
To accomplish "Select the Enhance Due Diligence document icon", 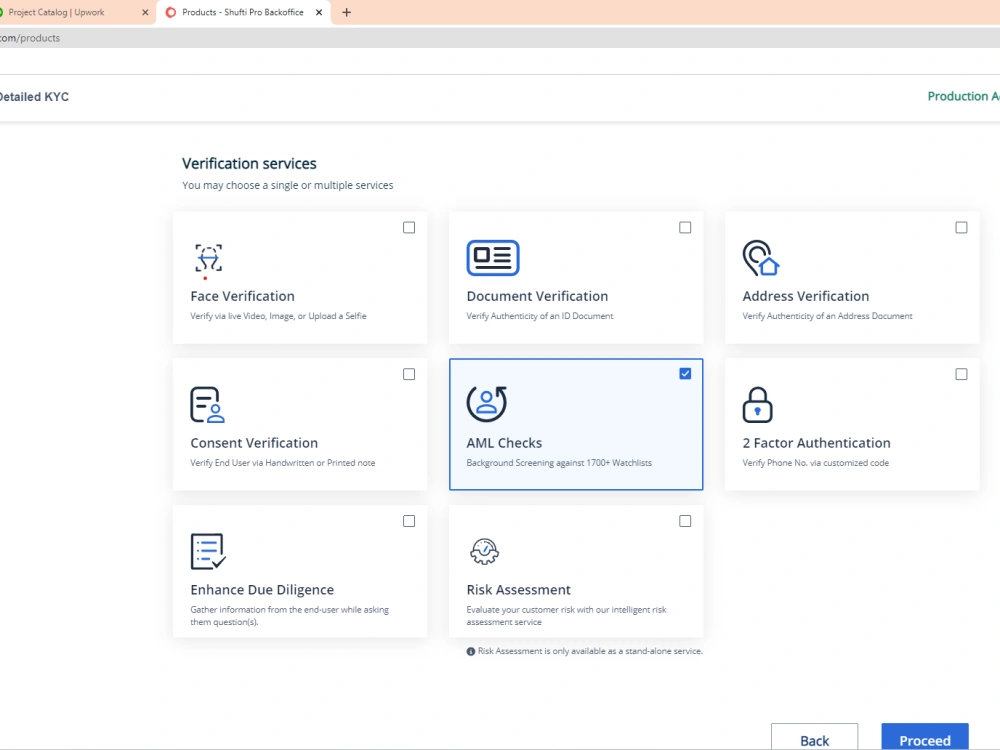I will 207,551.
